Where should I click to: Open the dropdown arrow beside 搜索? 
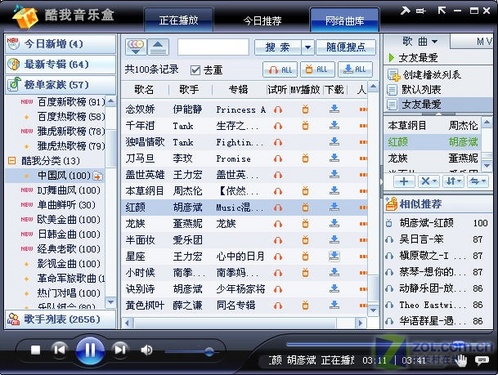[x=308, y=47]
